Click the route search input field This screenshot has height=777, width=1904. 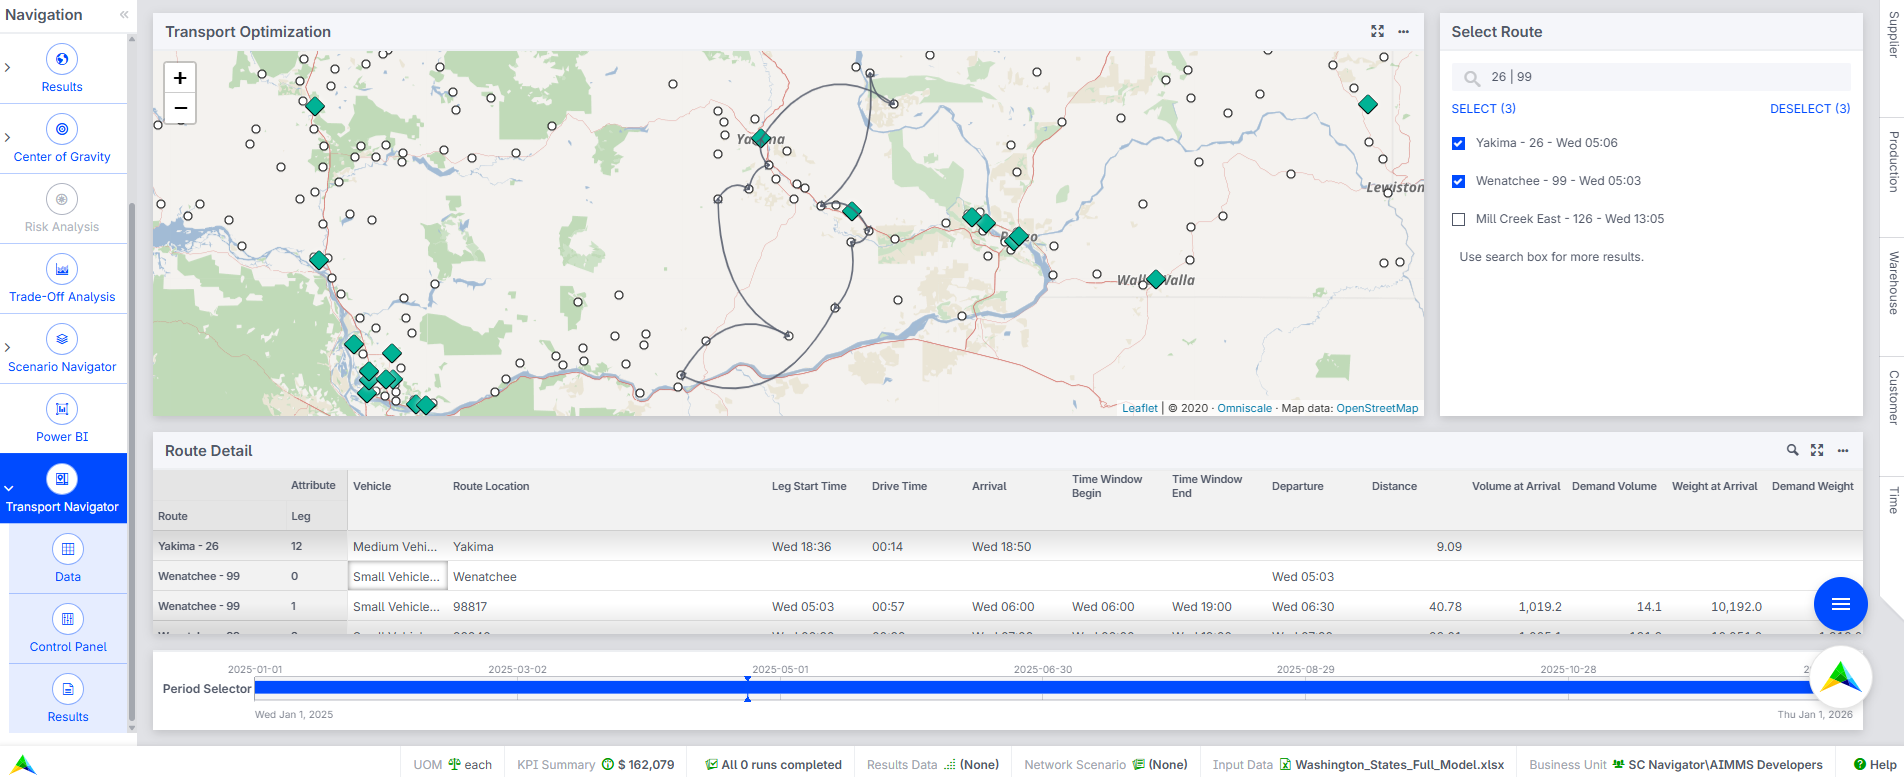tap(1651, 77)
